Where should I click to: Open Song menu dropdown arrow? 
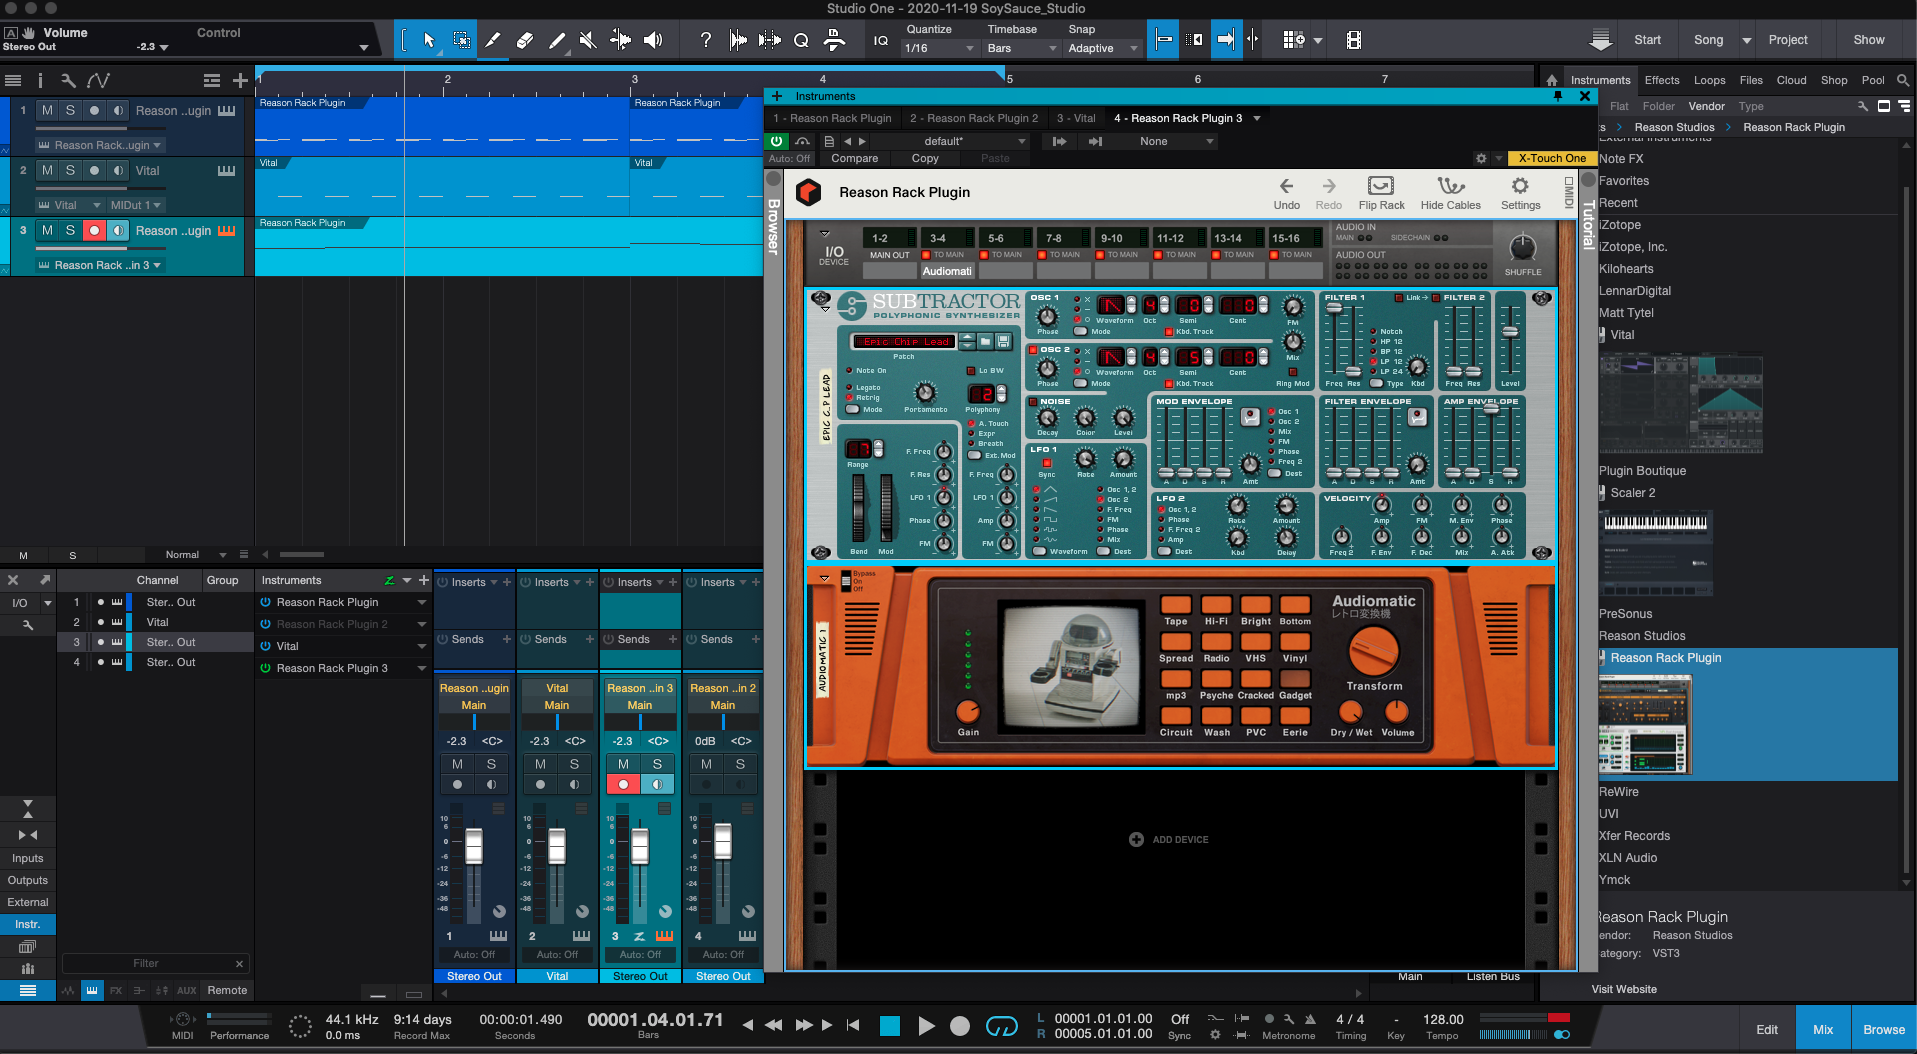pos(1746,40)
